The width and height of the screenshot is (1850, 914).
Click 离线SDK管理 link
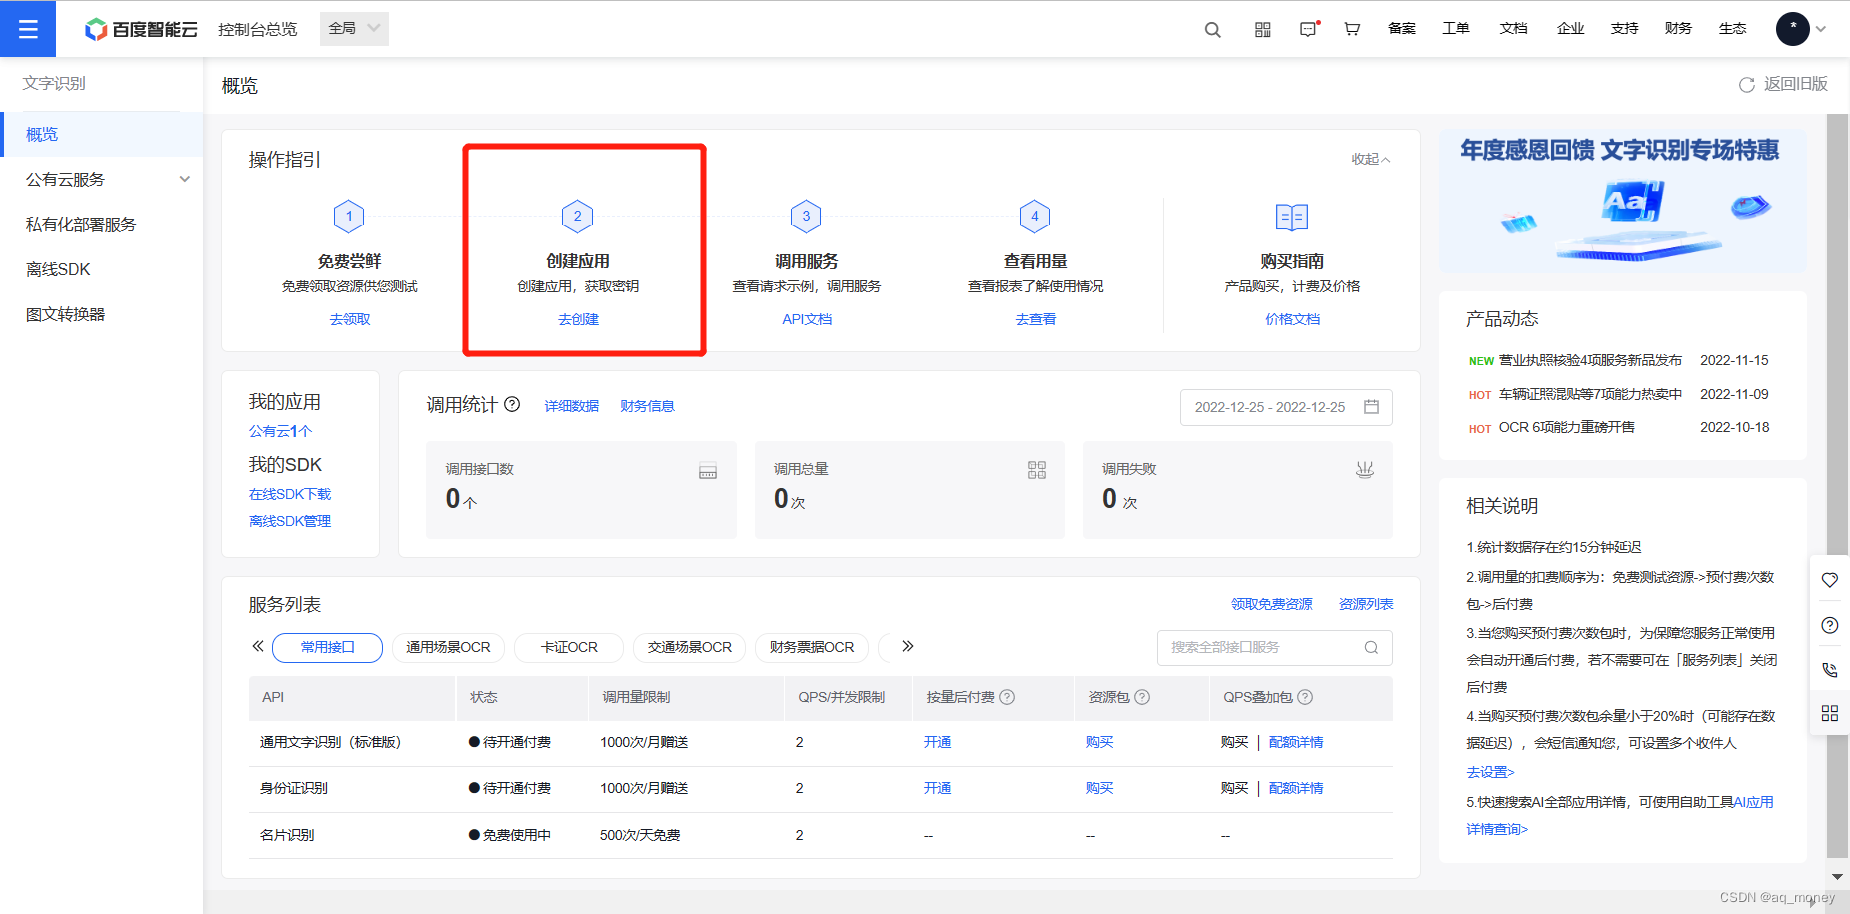pos(290,521)
